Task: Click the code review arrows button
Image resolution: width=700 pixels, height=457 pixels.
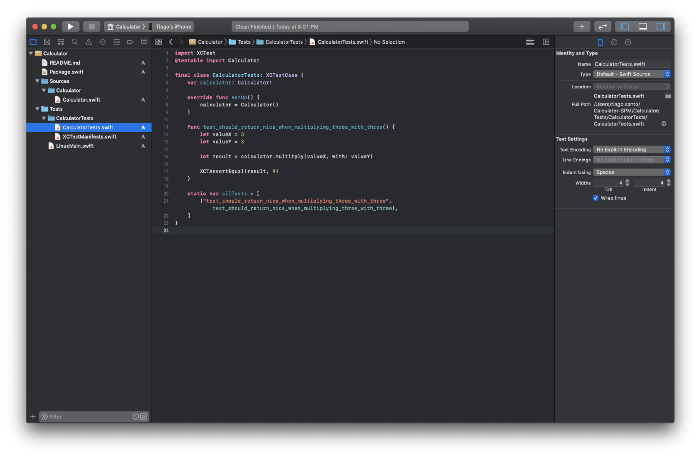Action: tap(603, 26)
